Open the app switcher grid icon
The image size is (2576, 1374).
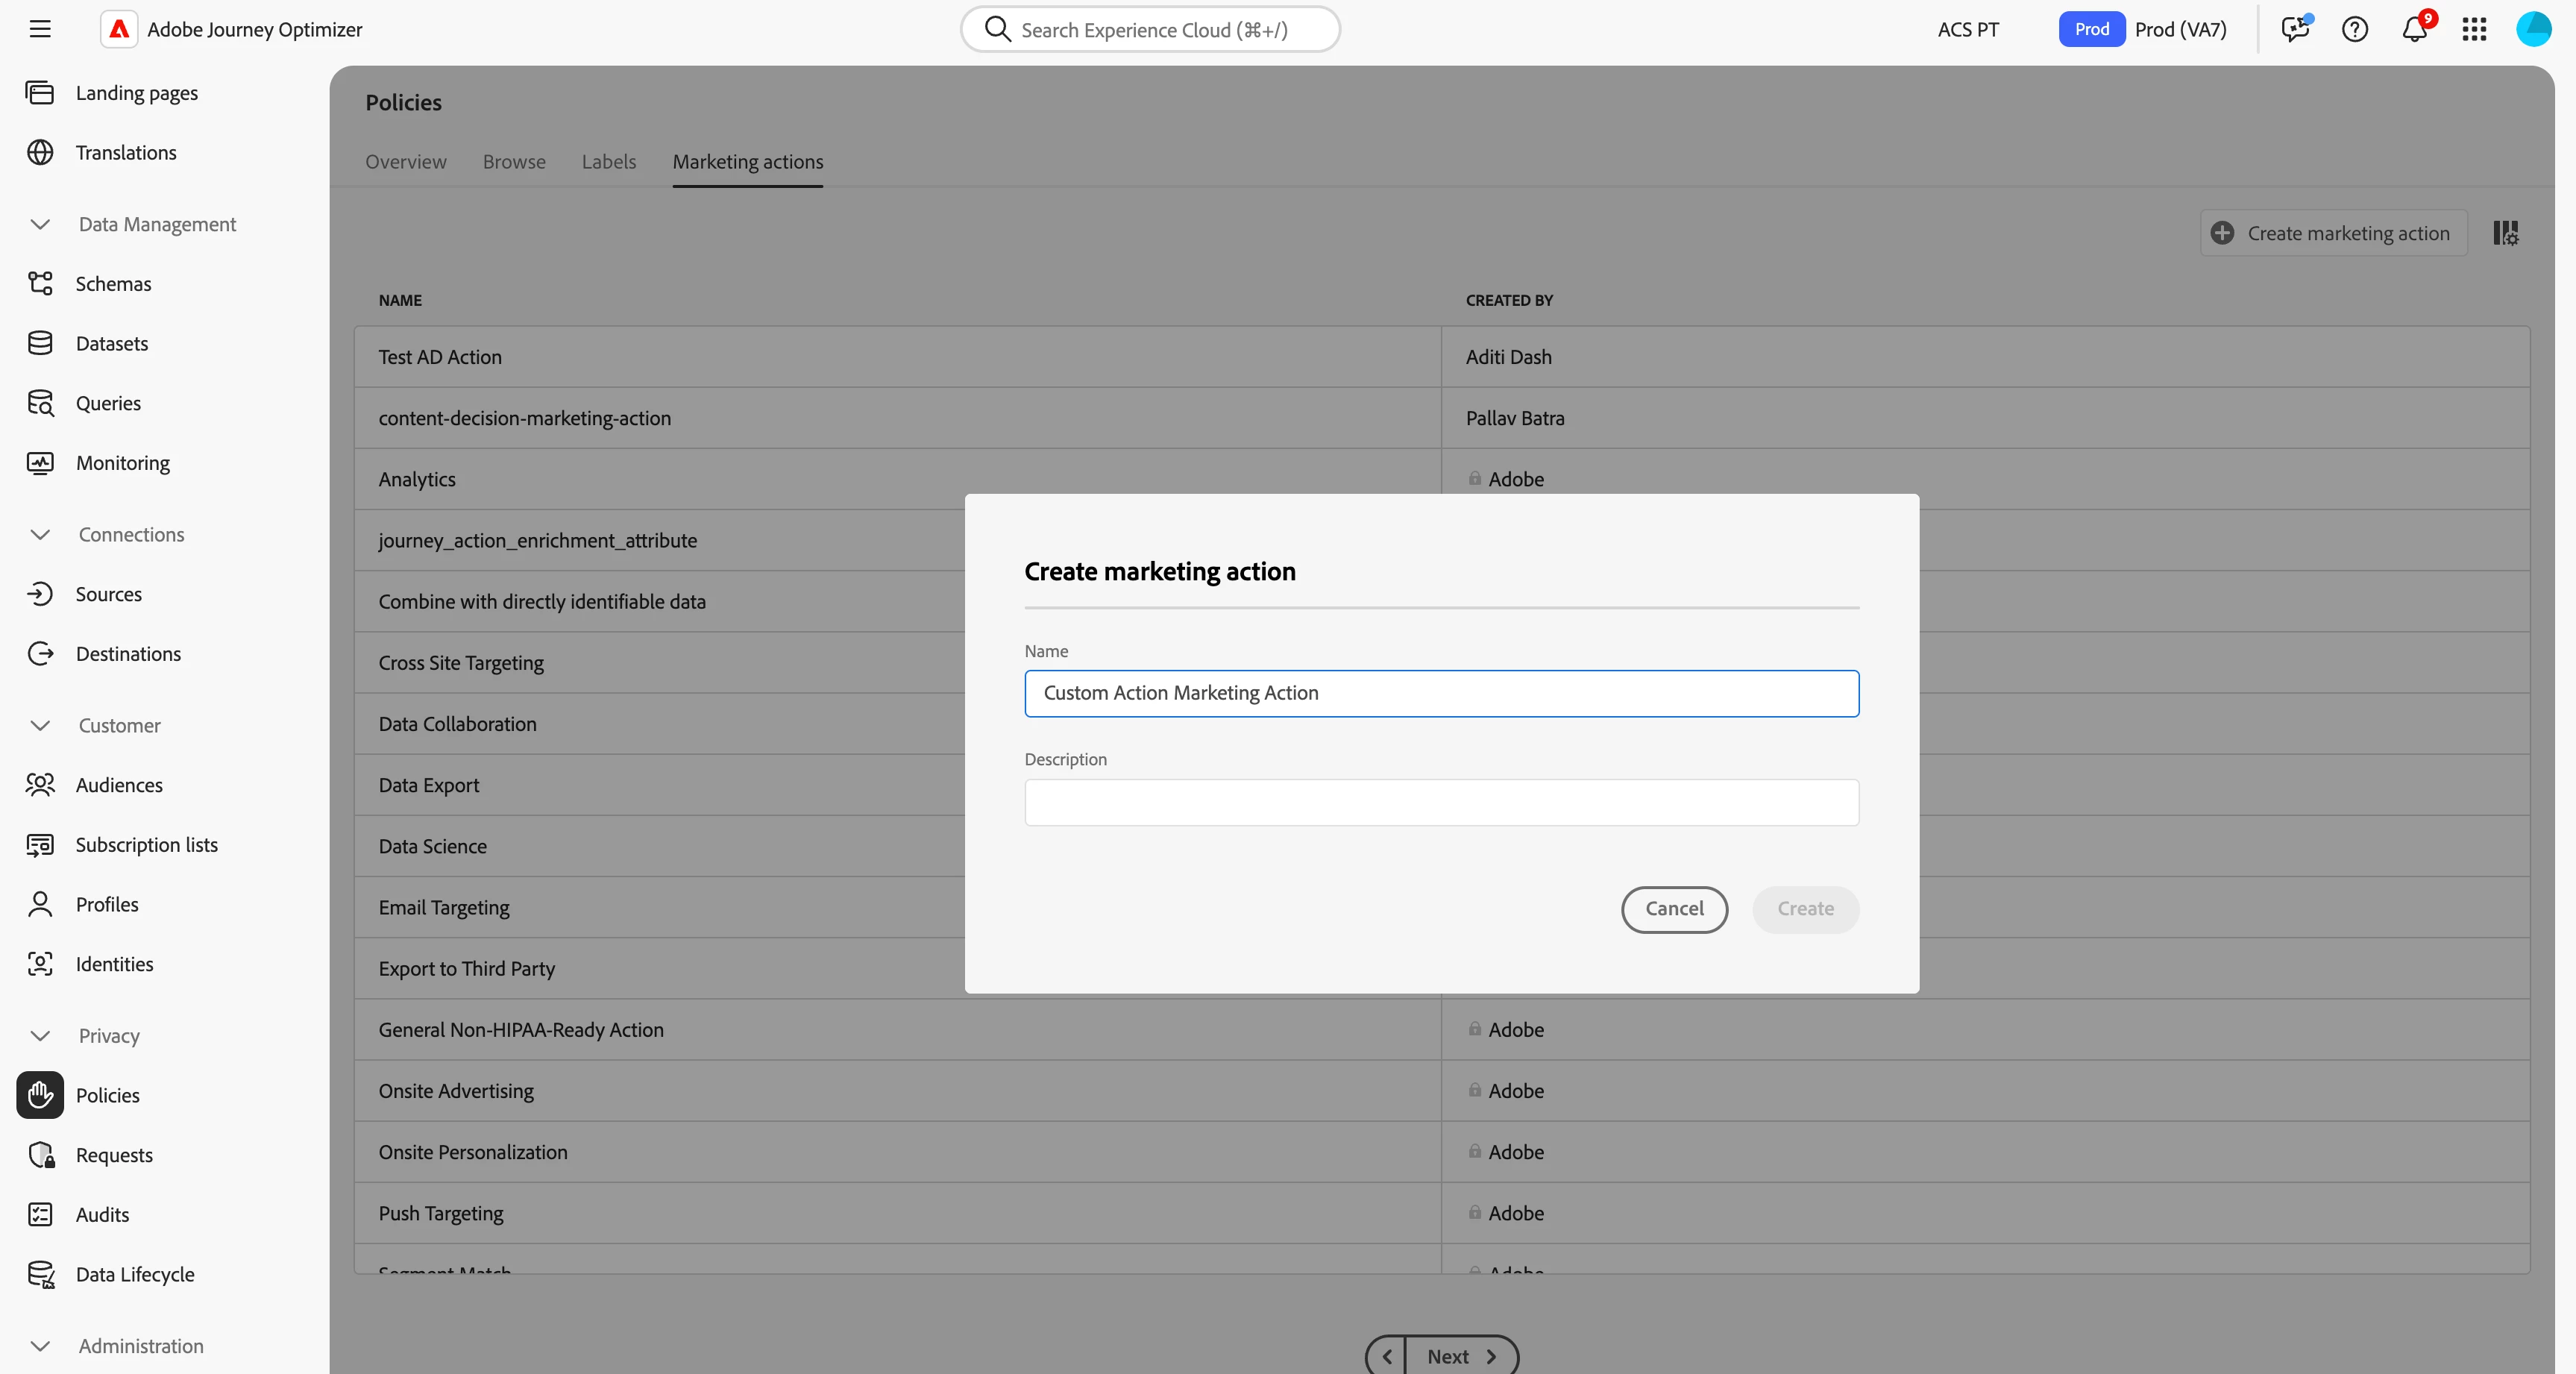(2474, 29)
